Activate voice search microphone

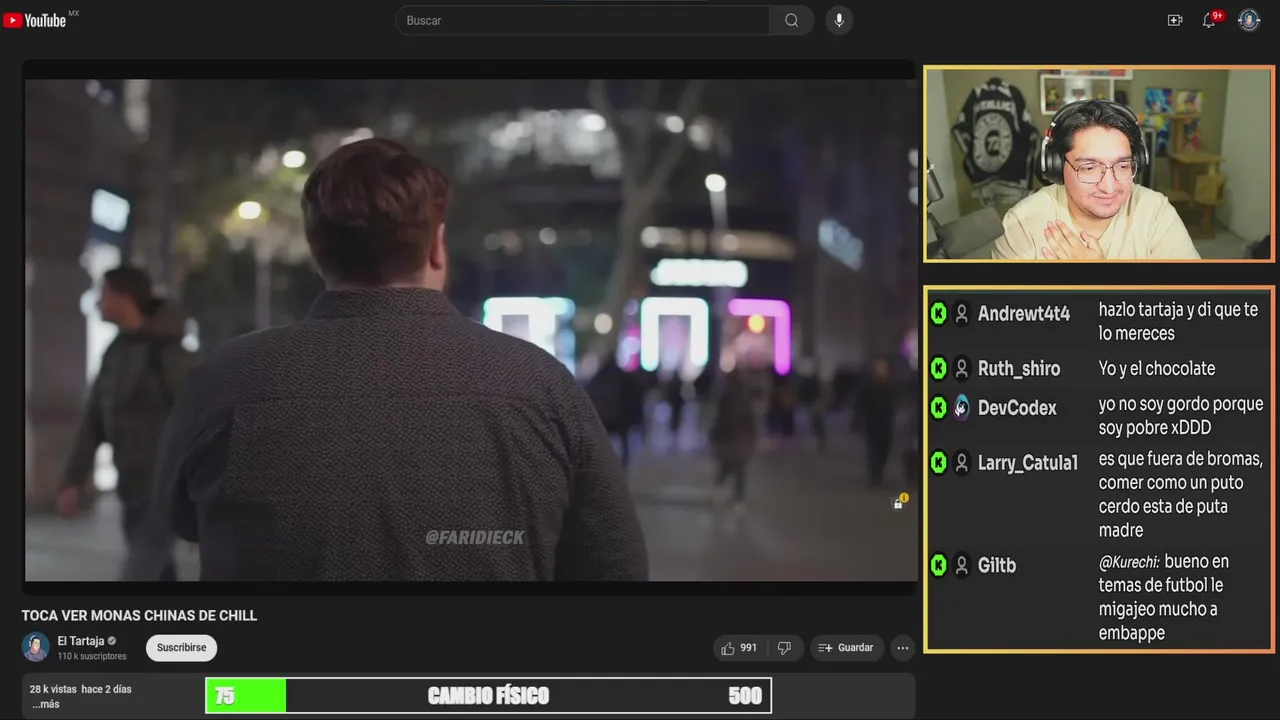839,20
